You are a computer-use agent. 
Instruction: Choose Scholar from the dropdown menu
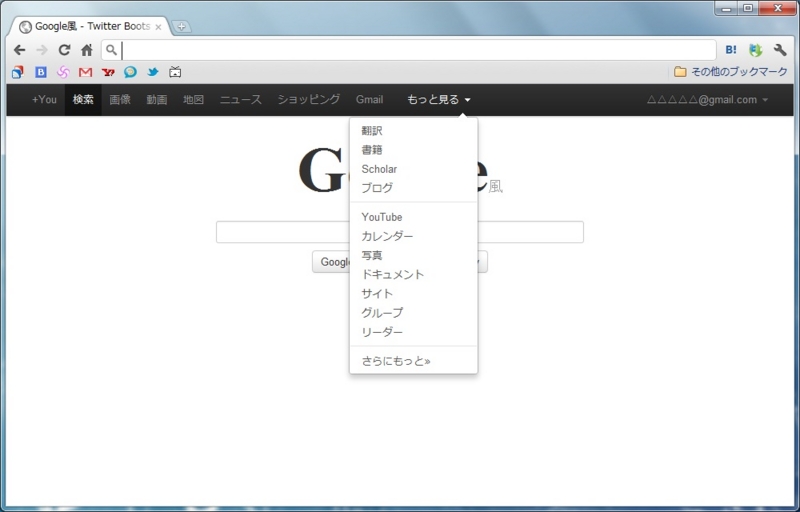point(379,169)
